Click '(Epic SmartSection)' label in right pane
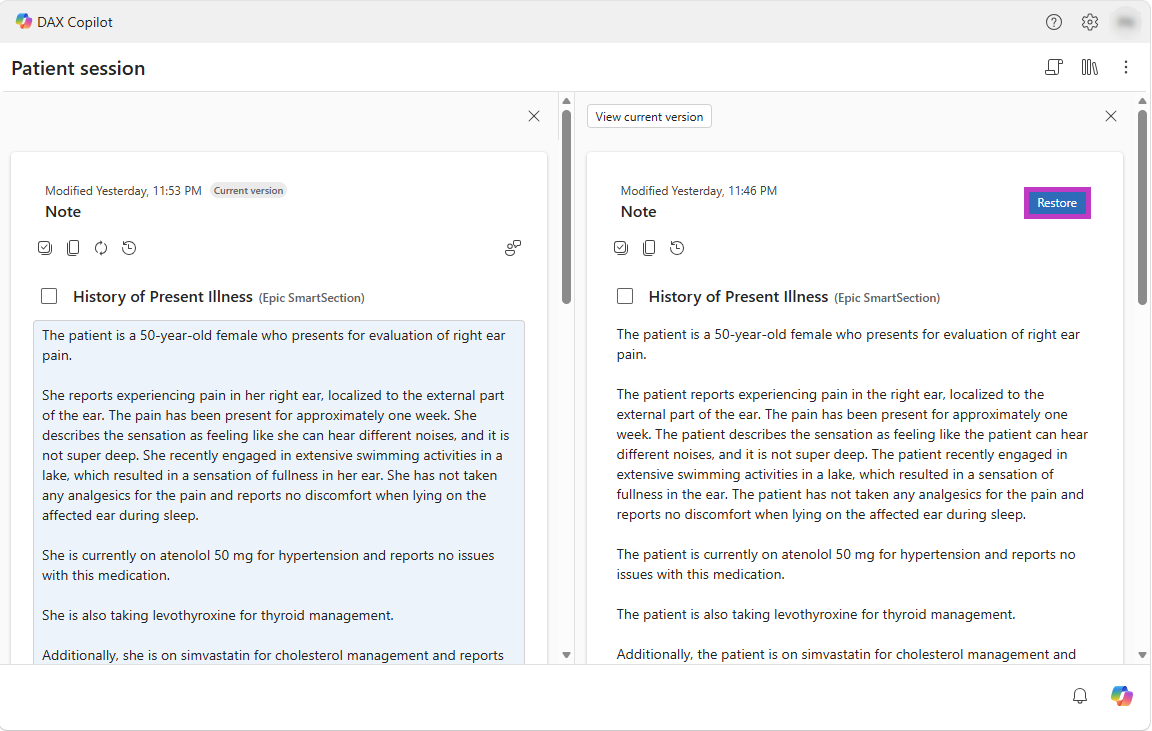This screenshot has height=731, width=1152. [x=887, y=298]
